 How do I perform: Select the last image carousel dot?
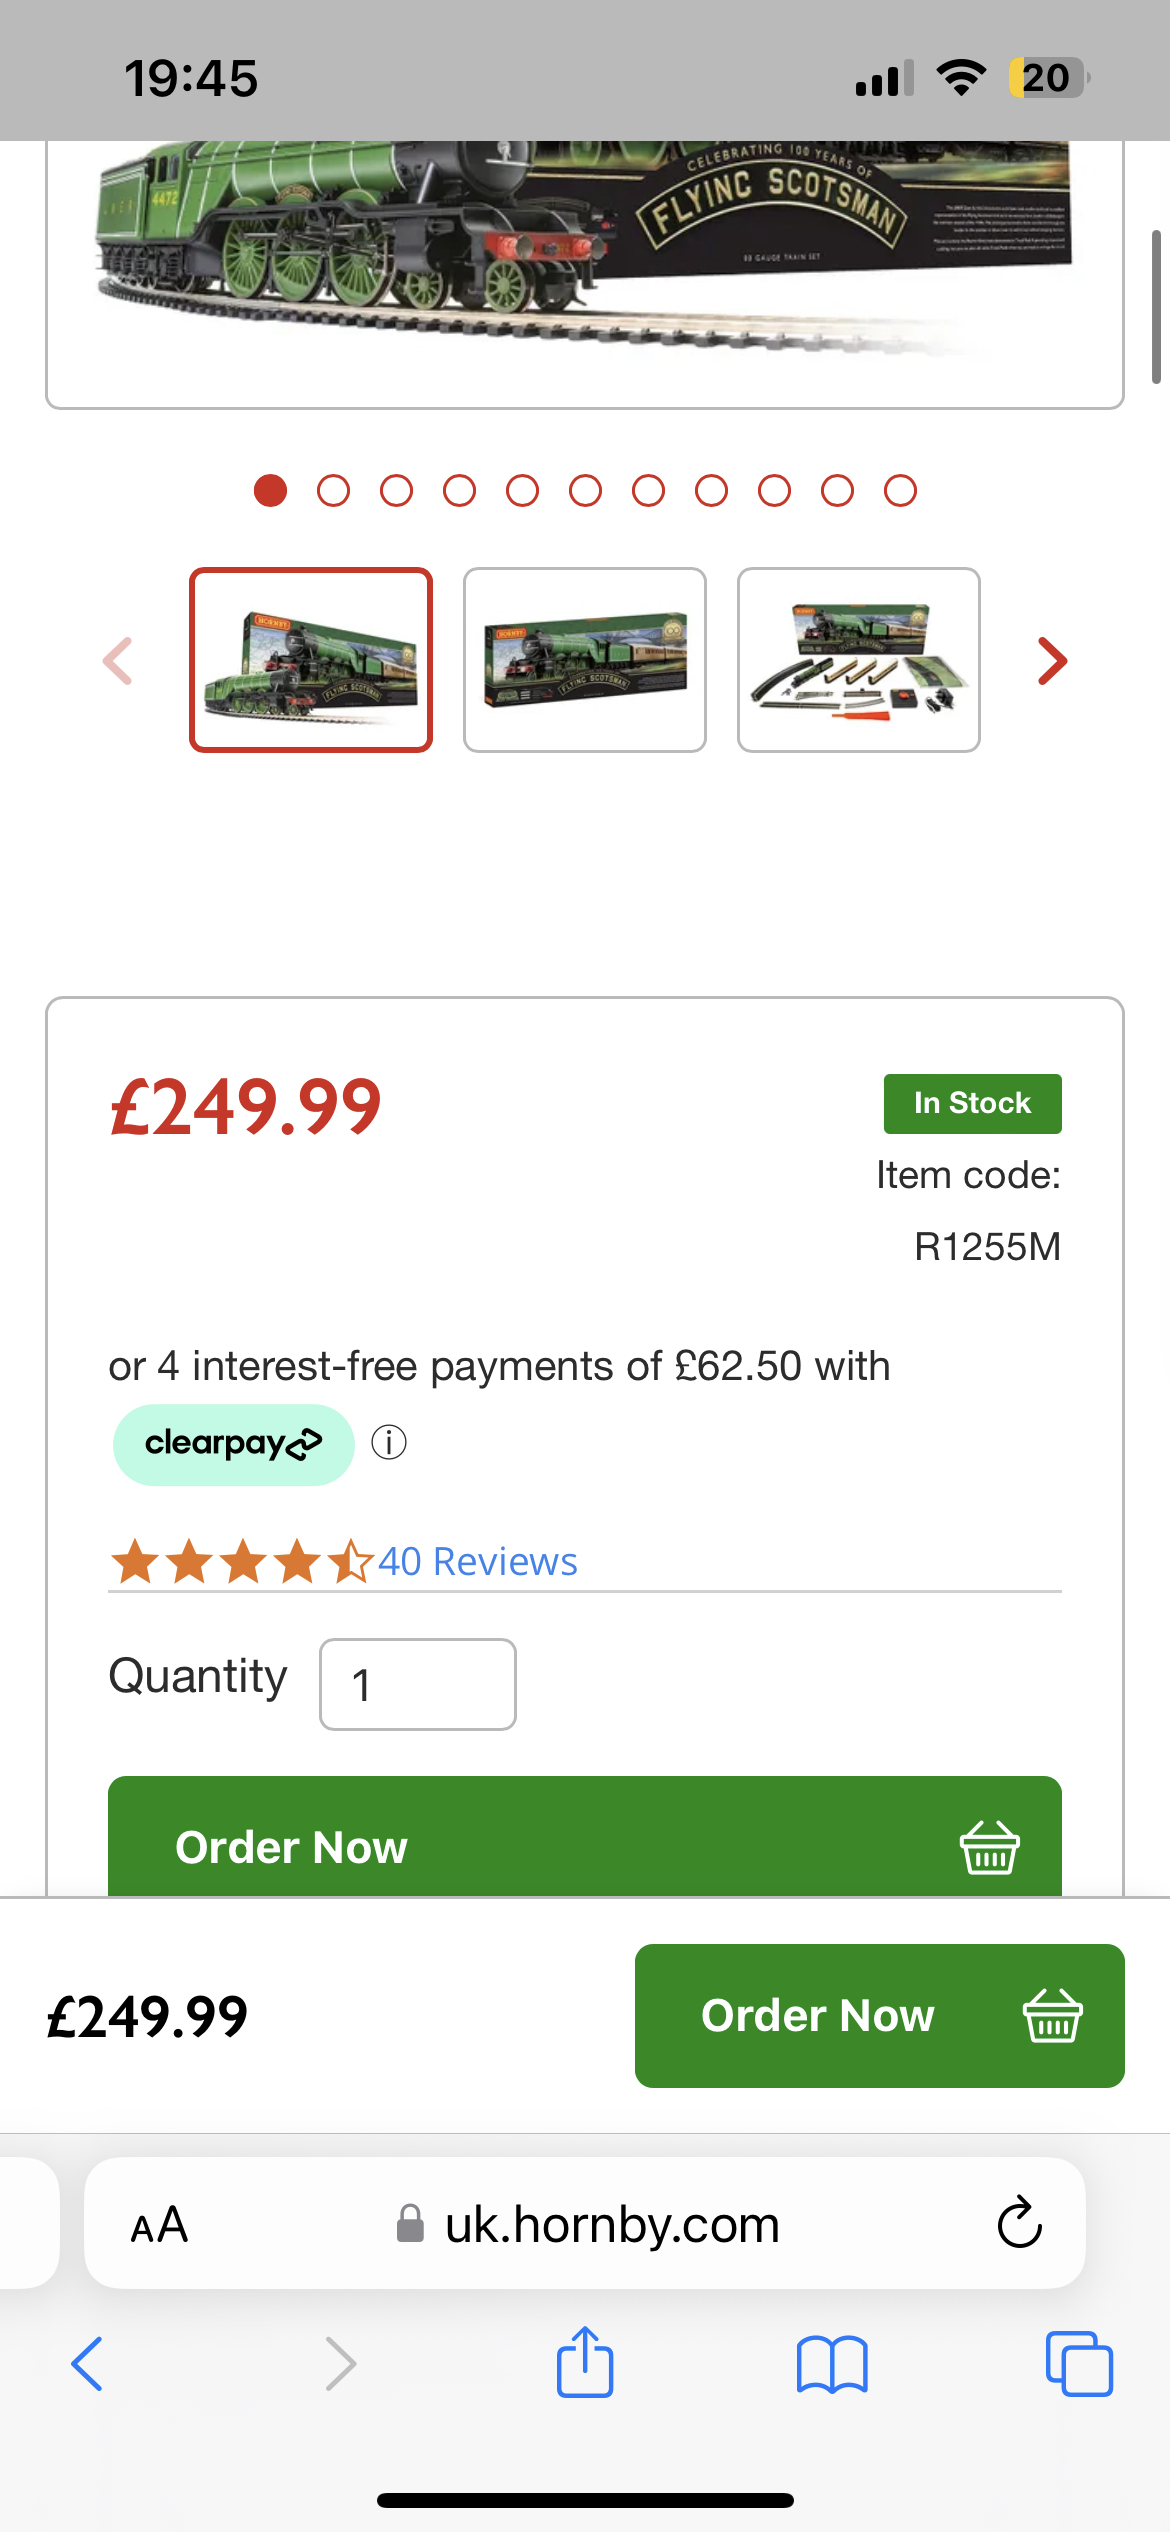point(900,491)
